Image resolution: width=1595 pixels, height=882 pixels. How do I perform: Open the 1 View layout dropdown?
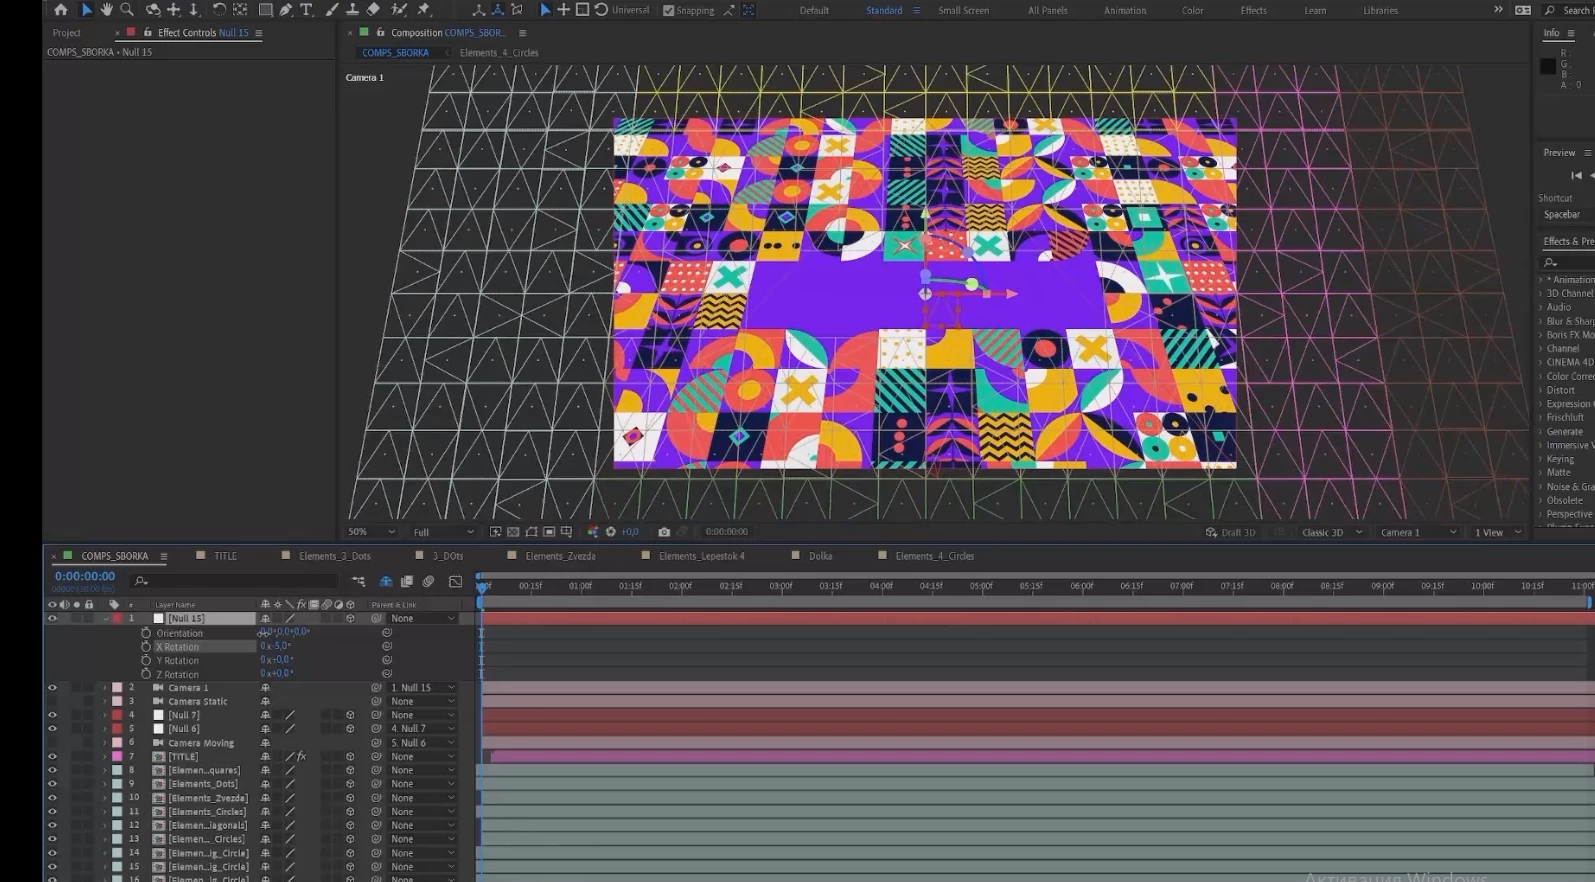click(1497, 532)
